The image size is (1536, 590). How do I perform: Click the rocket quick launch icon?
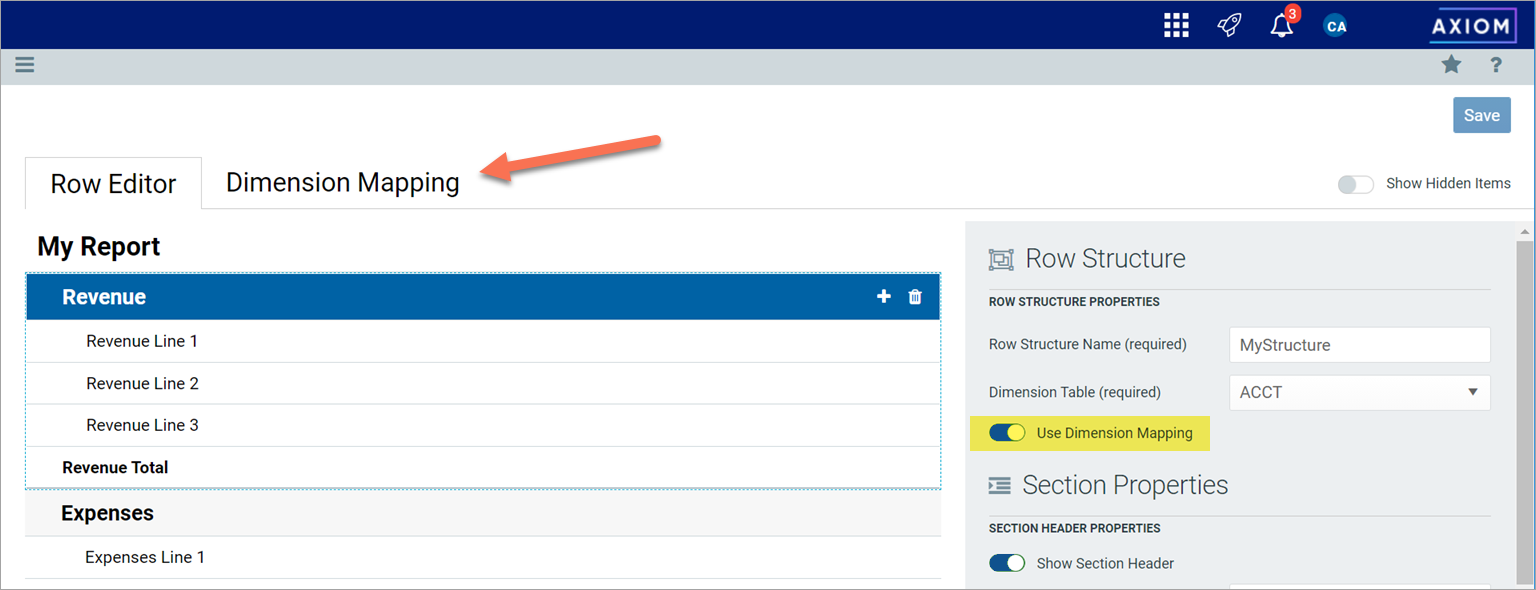click(1229, 25)
